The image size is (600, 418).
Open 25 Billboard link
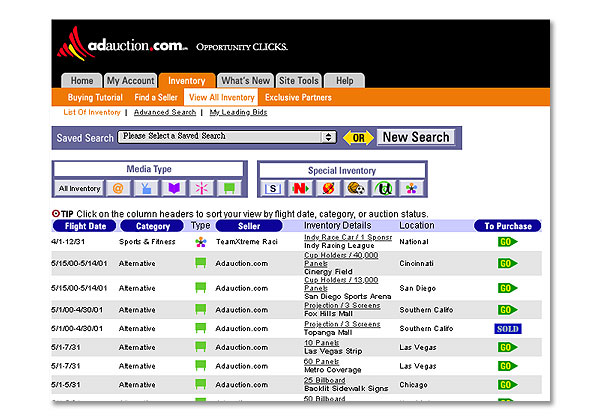(324, 380)
